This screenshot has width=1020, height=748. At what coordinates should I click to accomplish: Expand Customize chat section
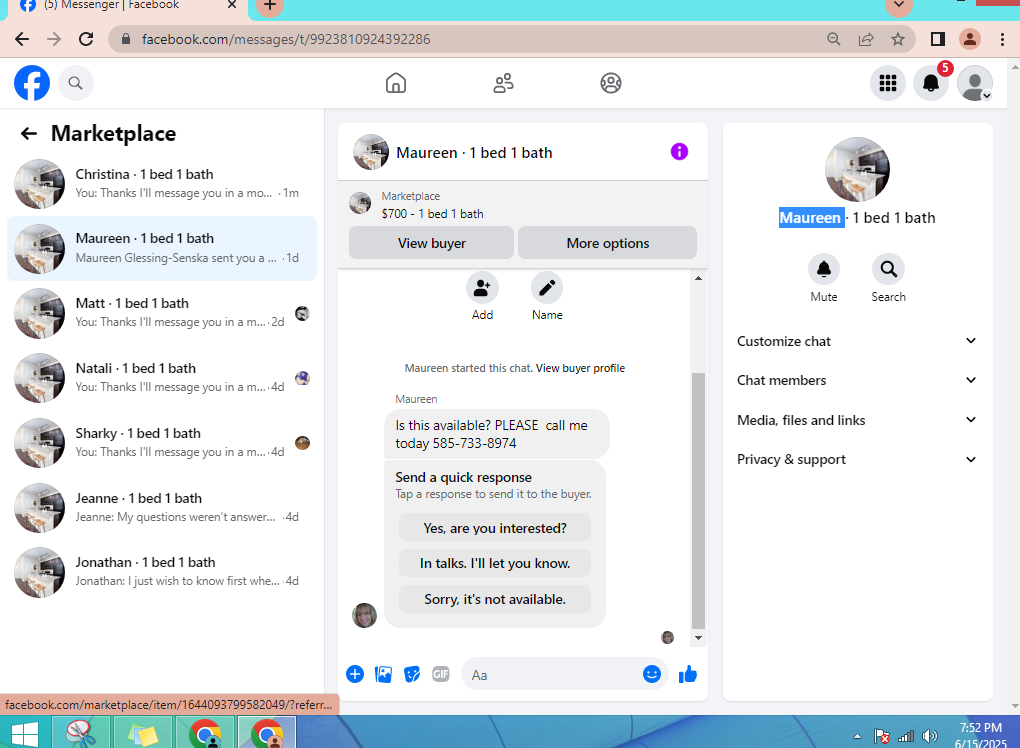(857, 341)
